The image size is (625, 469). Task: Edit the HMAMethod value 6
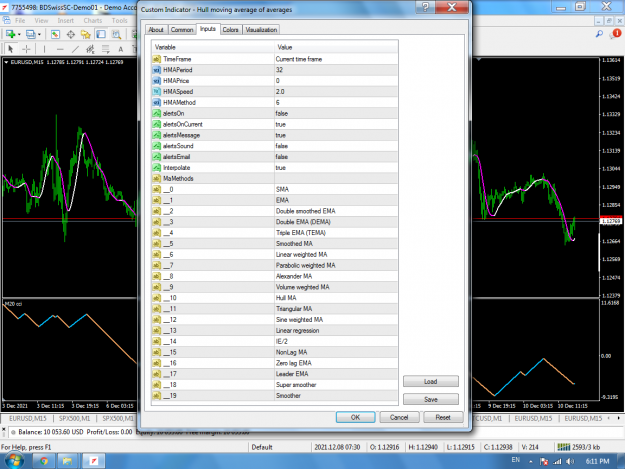pyautogui.click(x=336, y=102)
